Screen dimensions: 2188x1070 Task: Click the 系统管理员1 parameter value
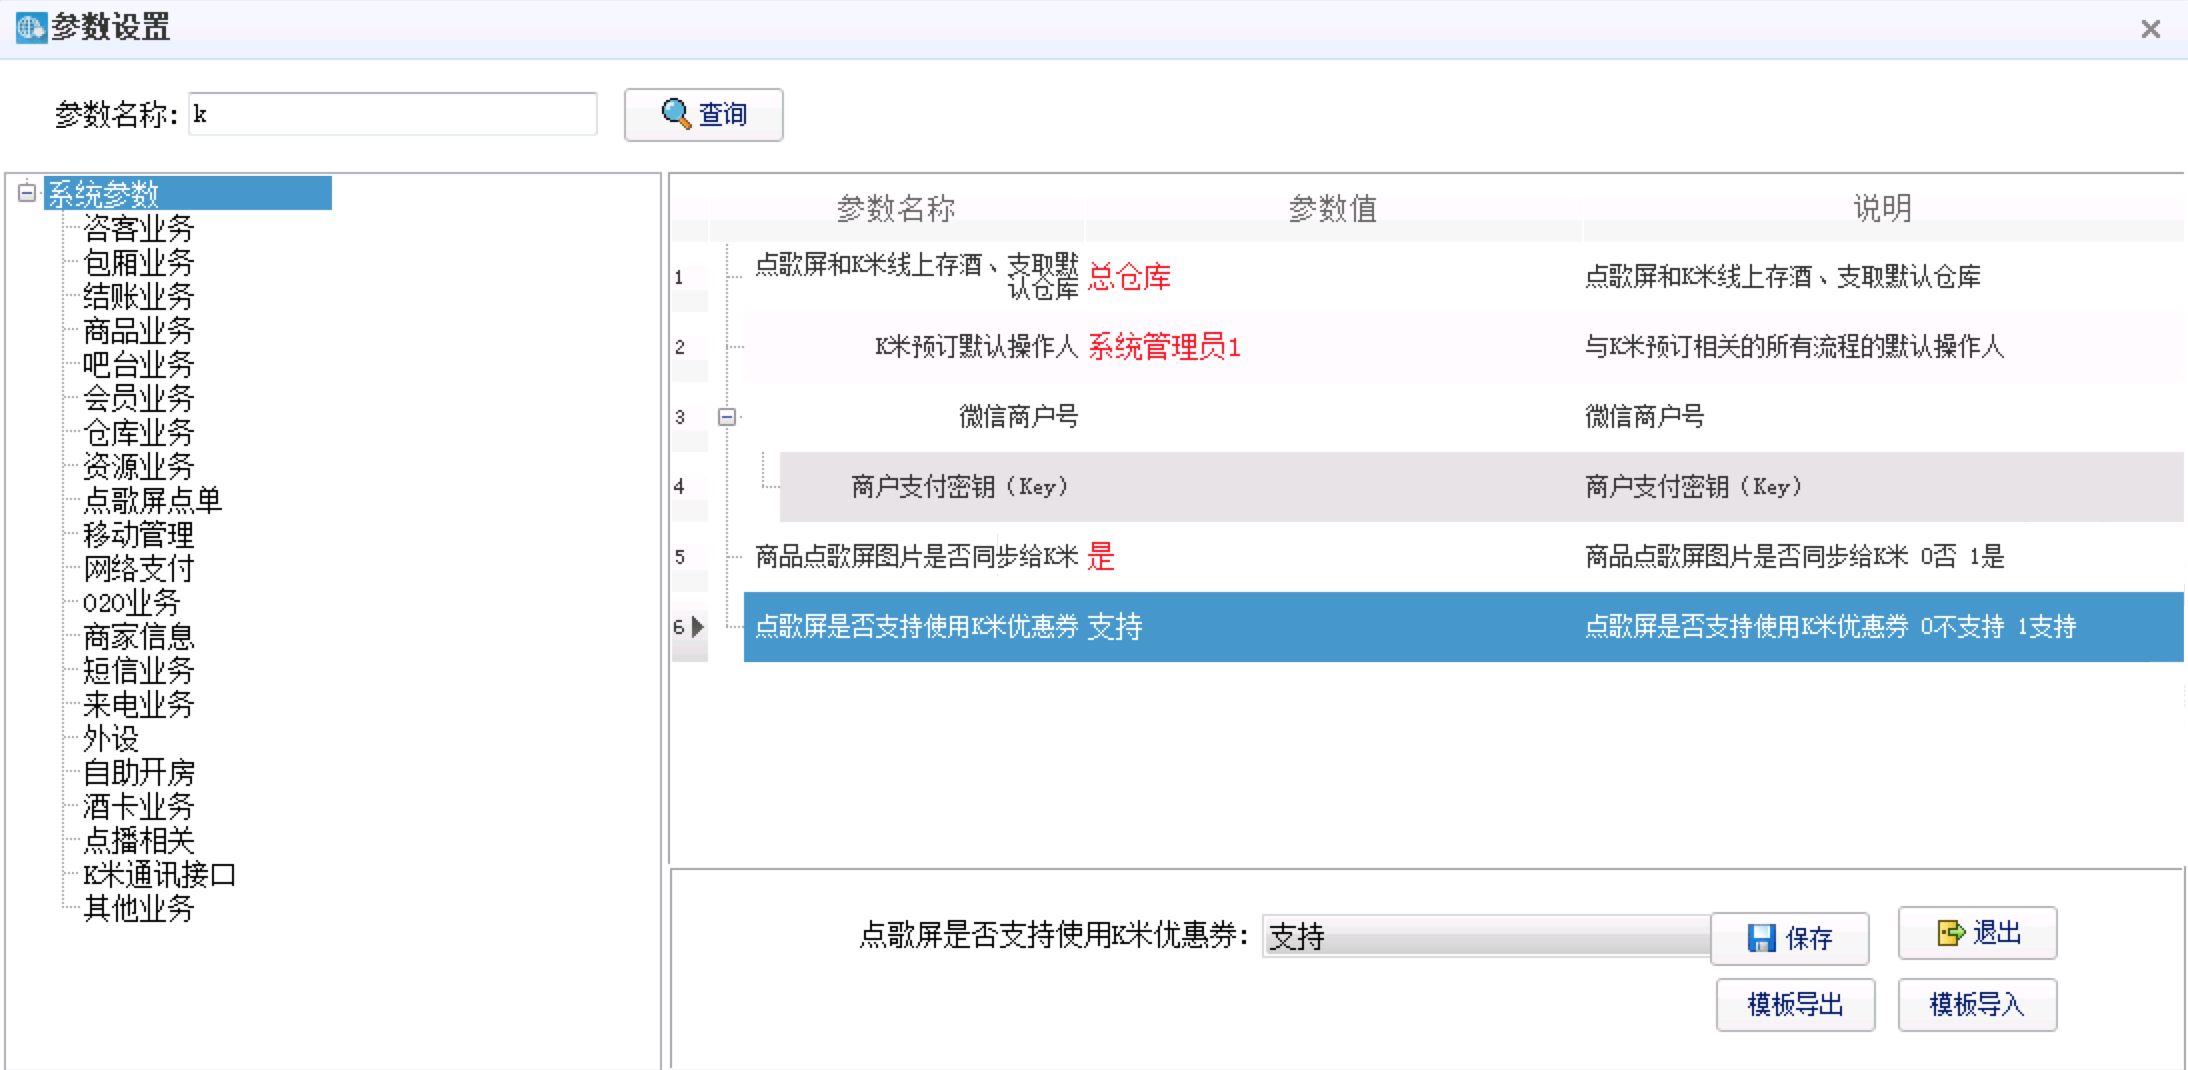click(x=1164, y=347)
